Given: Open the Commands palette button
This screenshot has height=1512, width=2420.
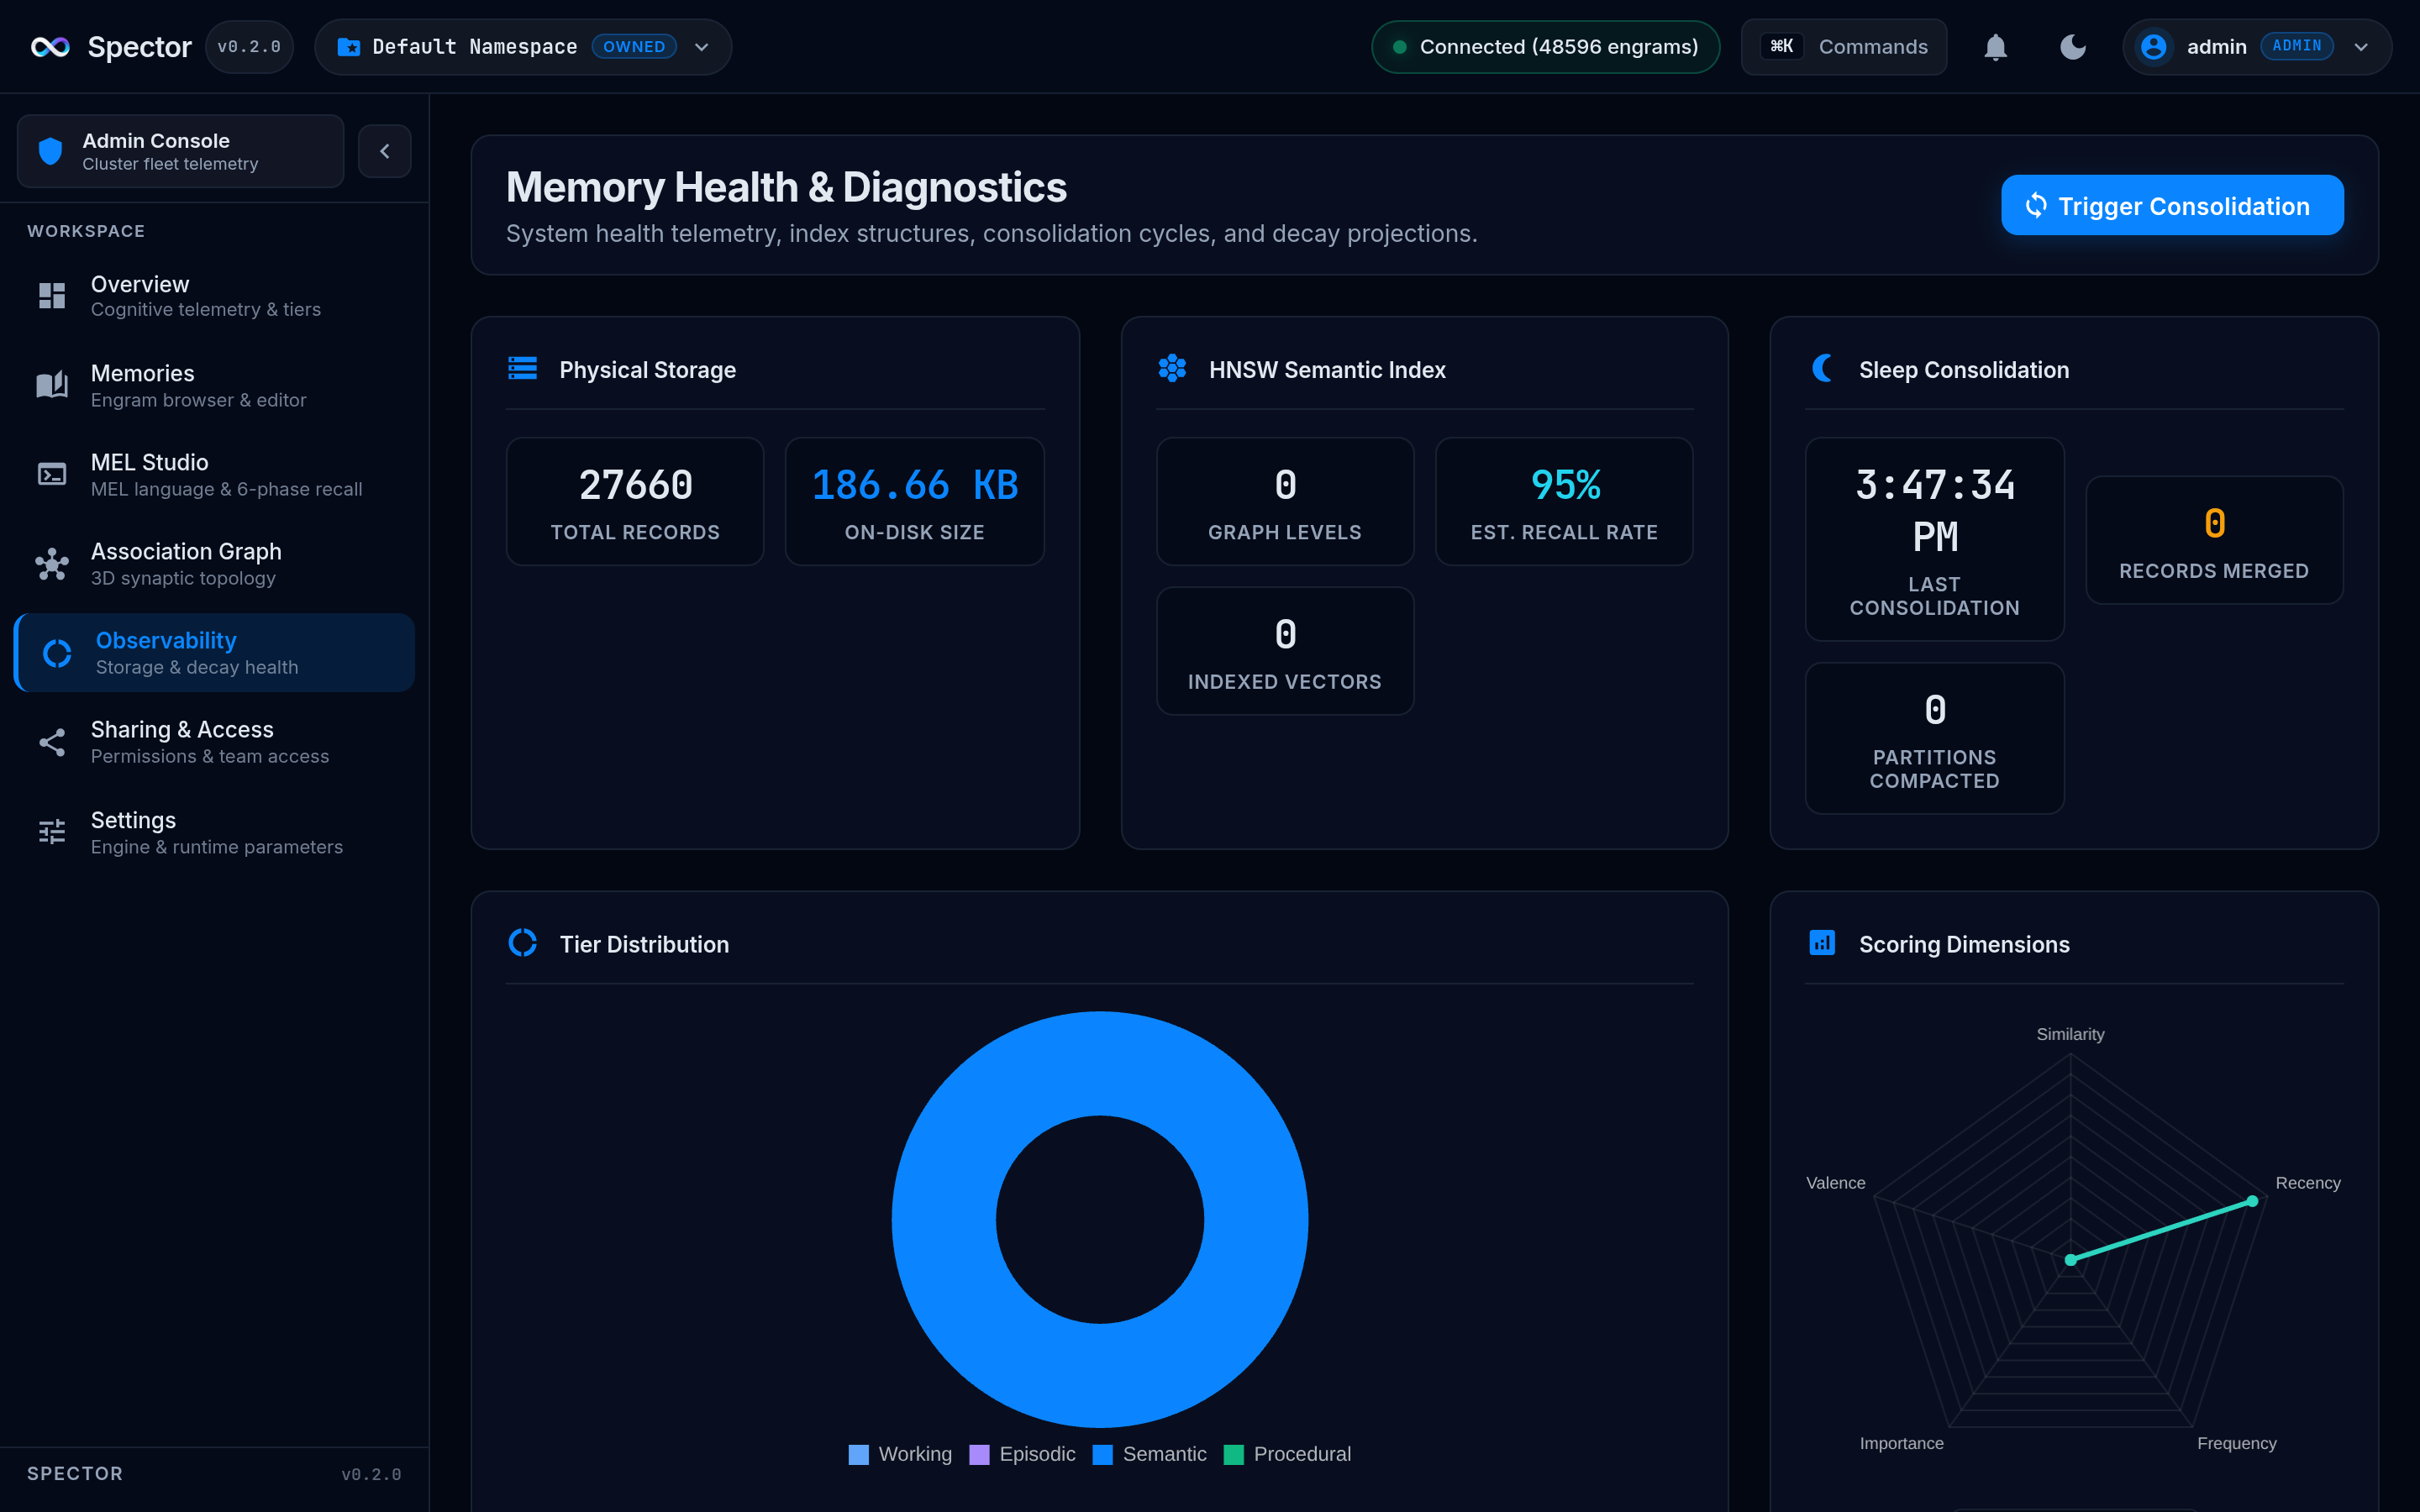Looking at the screenshot, I should 1844,47.
